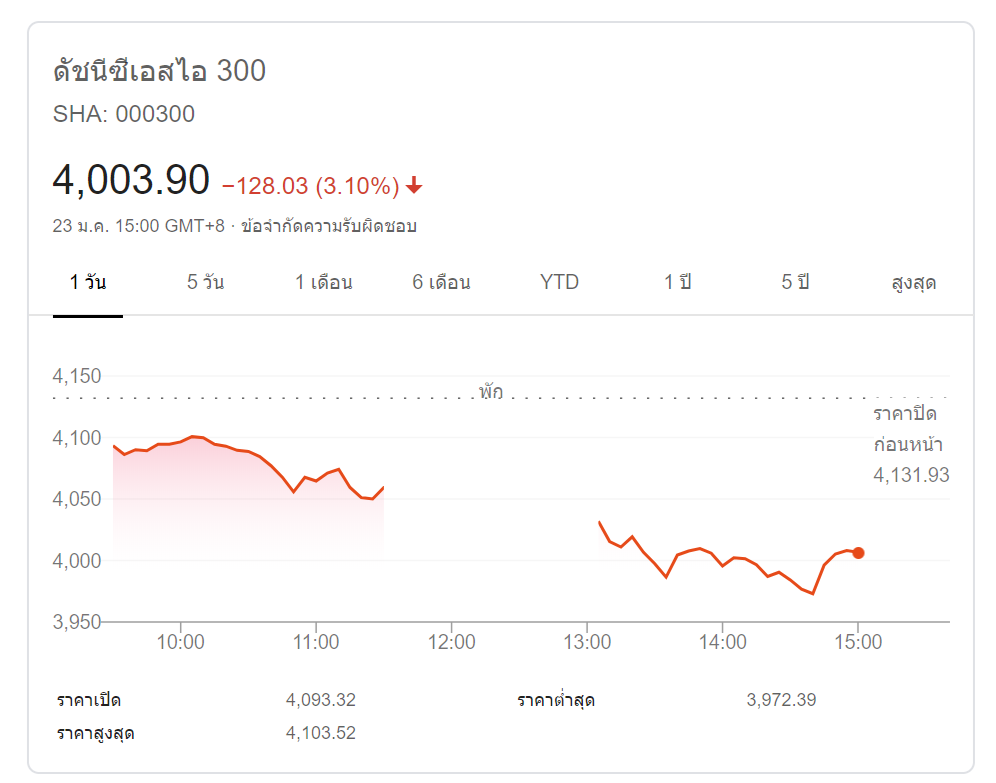
Task: Click the red down arrow indicator
Action: [x=414, y=186]
